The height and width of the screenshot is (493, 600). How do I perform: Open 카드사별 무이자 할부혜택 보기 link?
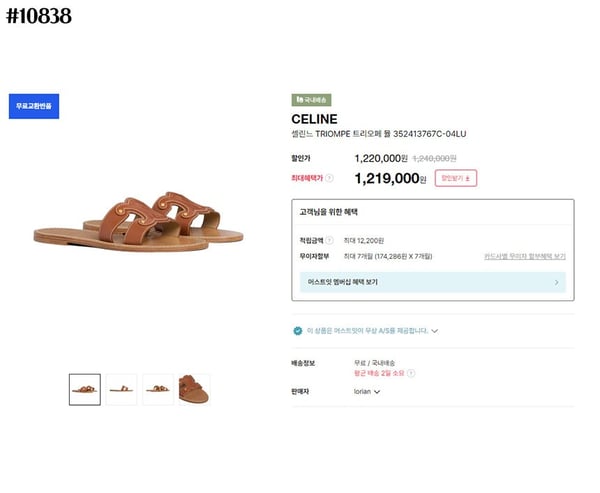click(x=524, y=257)
